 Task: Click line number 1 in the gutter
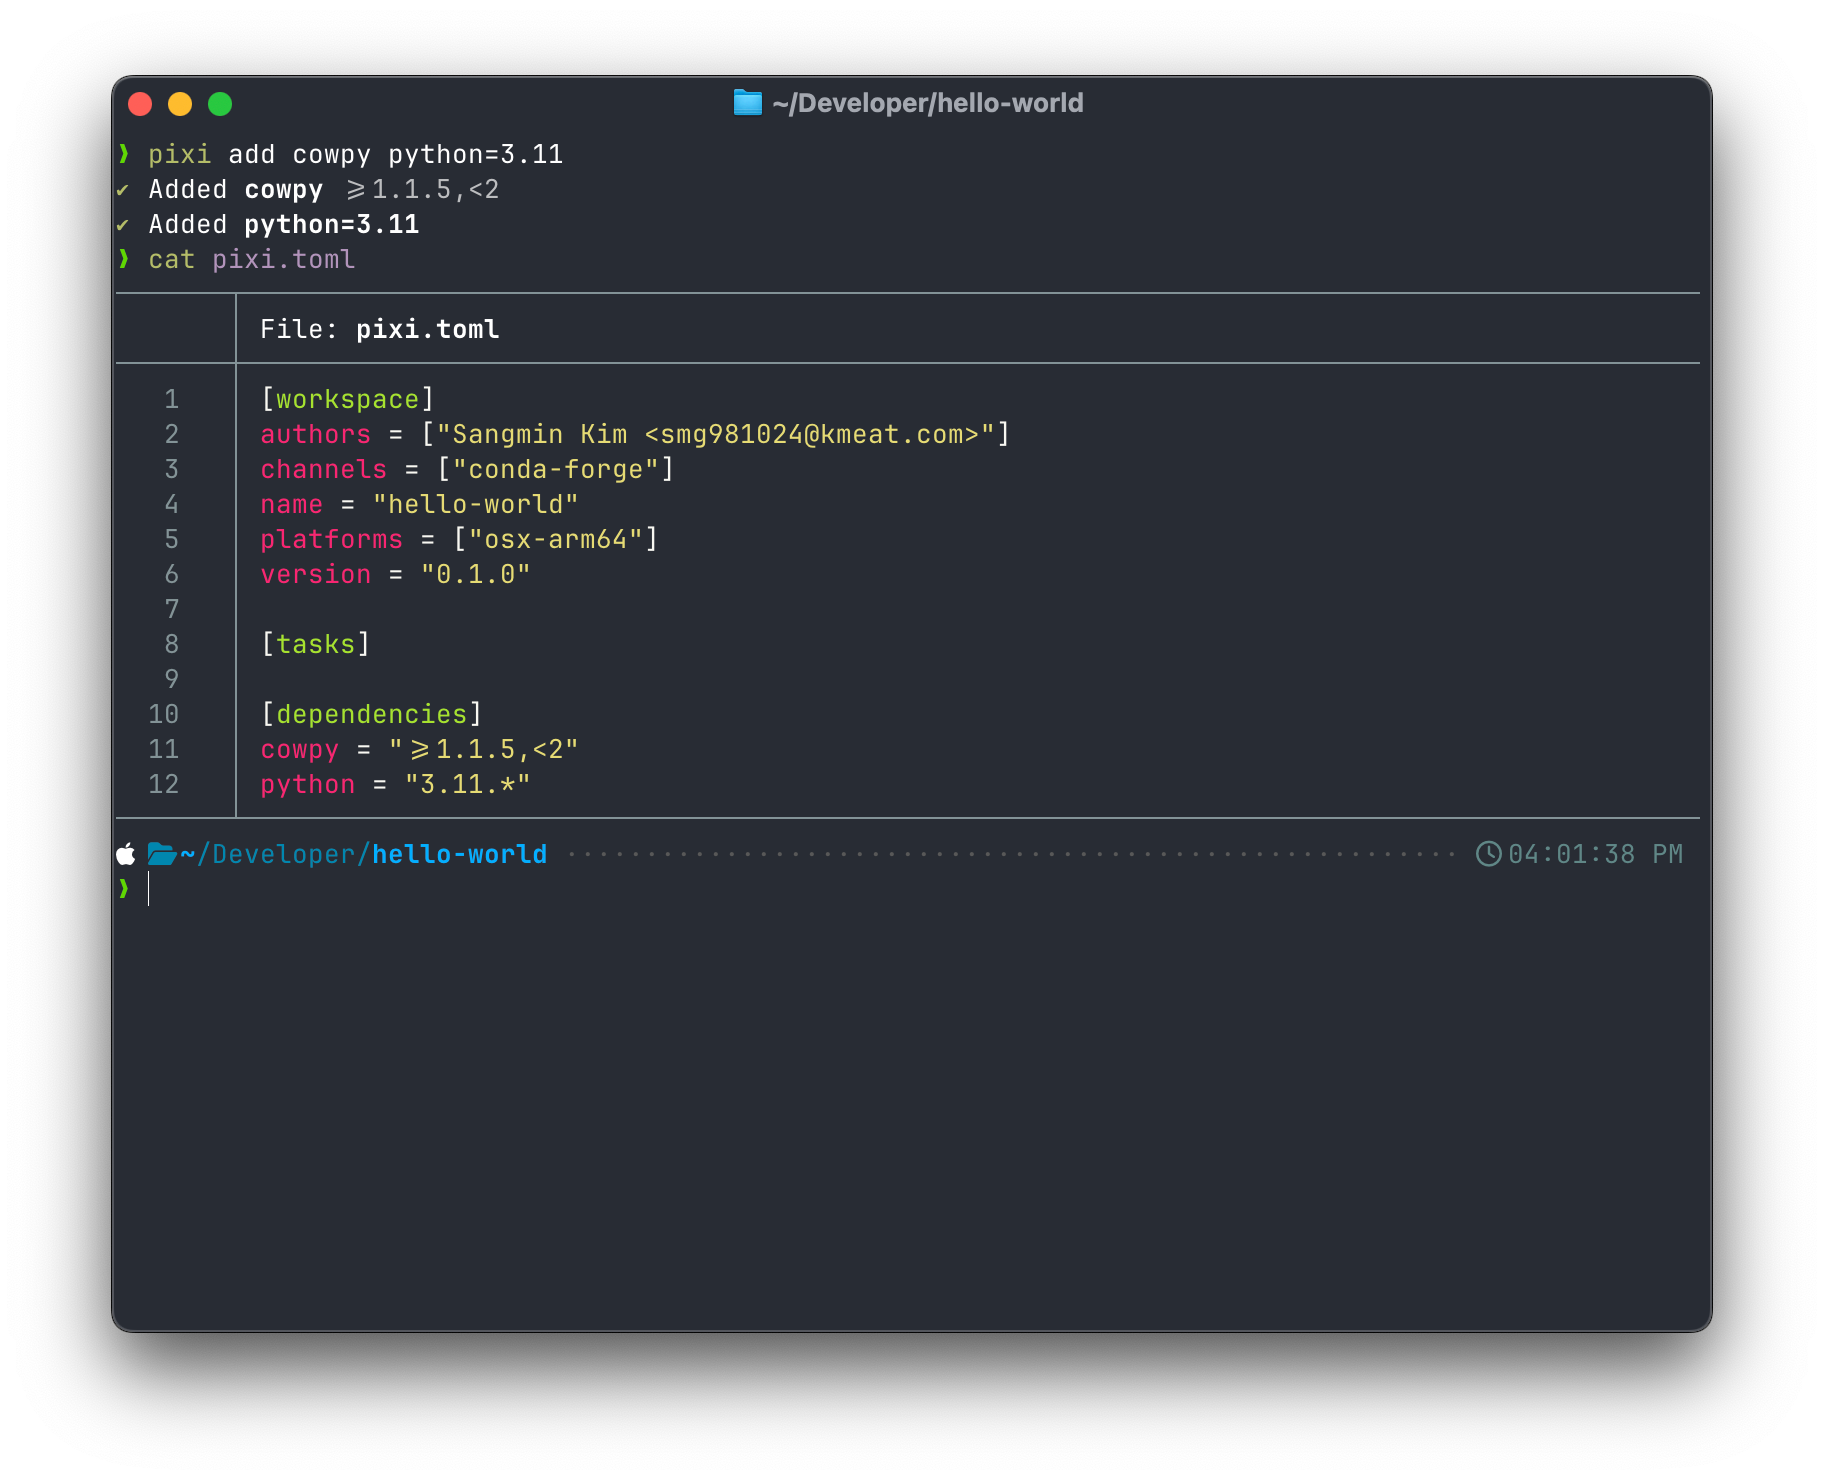(x=172, y=400)
